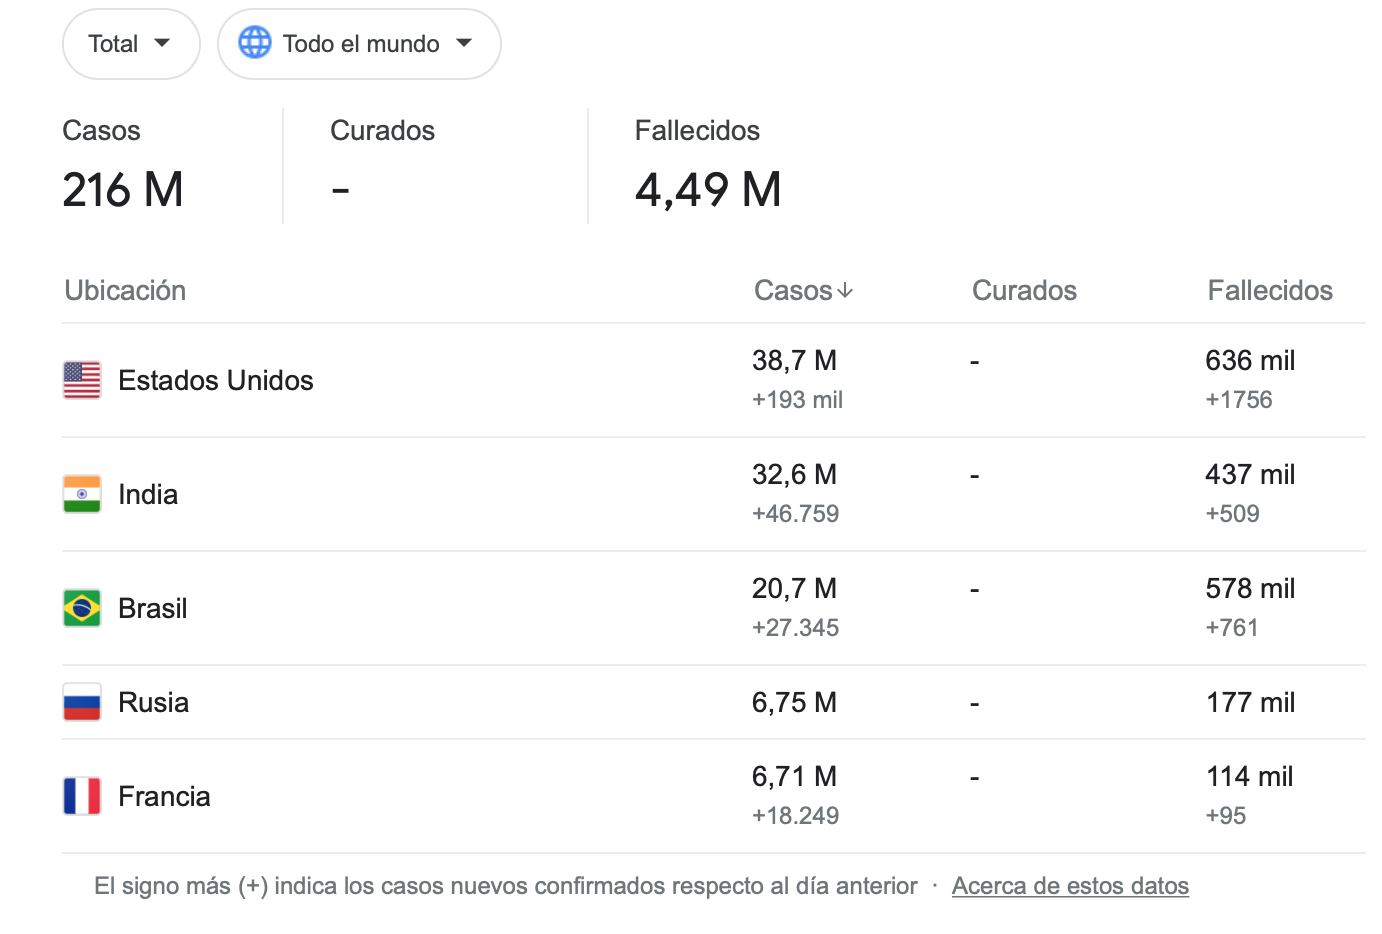Click the sort arrow next to Casos

845,291
